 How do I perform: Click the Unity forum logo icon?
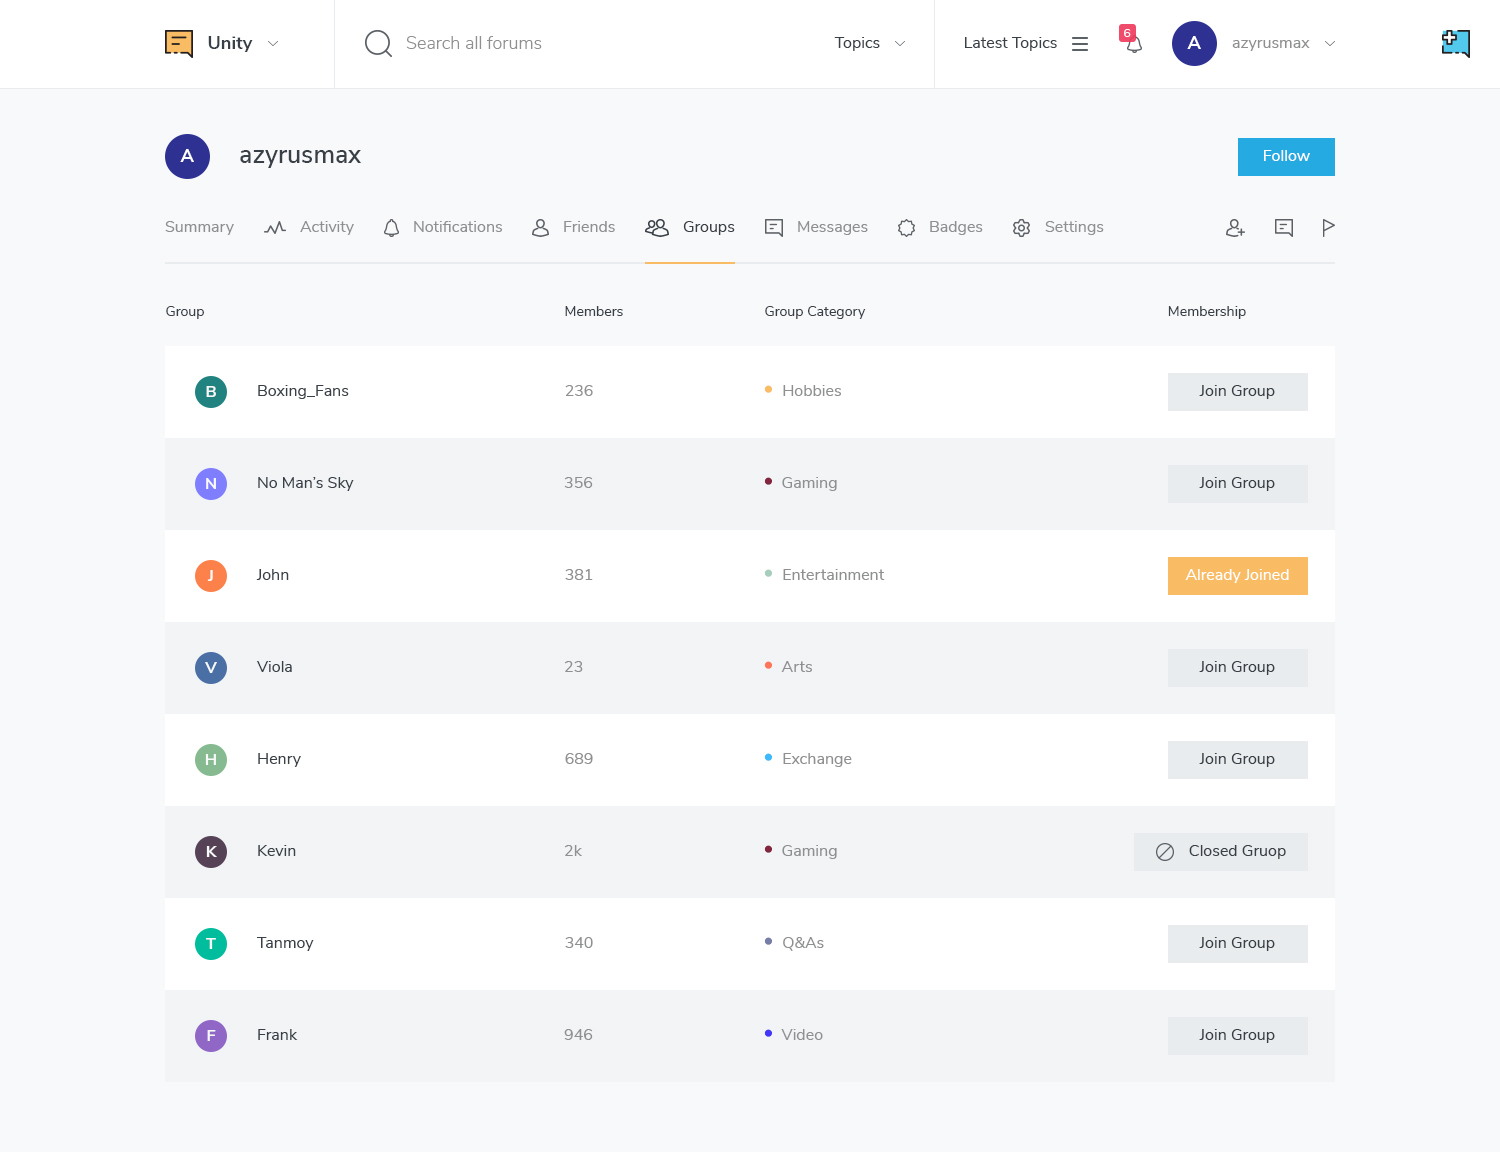click(x=179, y=43)
